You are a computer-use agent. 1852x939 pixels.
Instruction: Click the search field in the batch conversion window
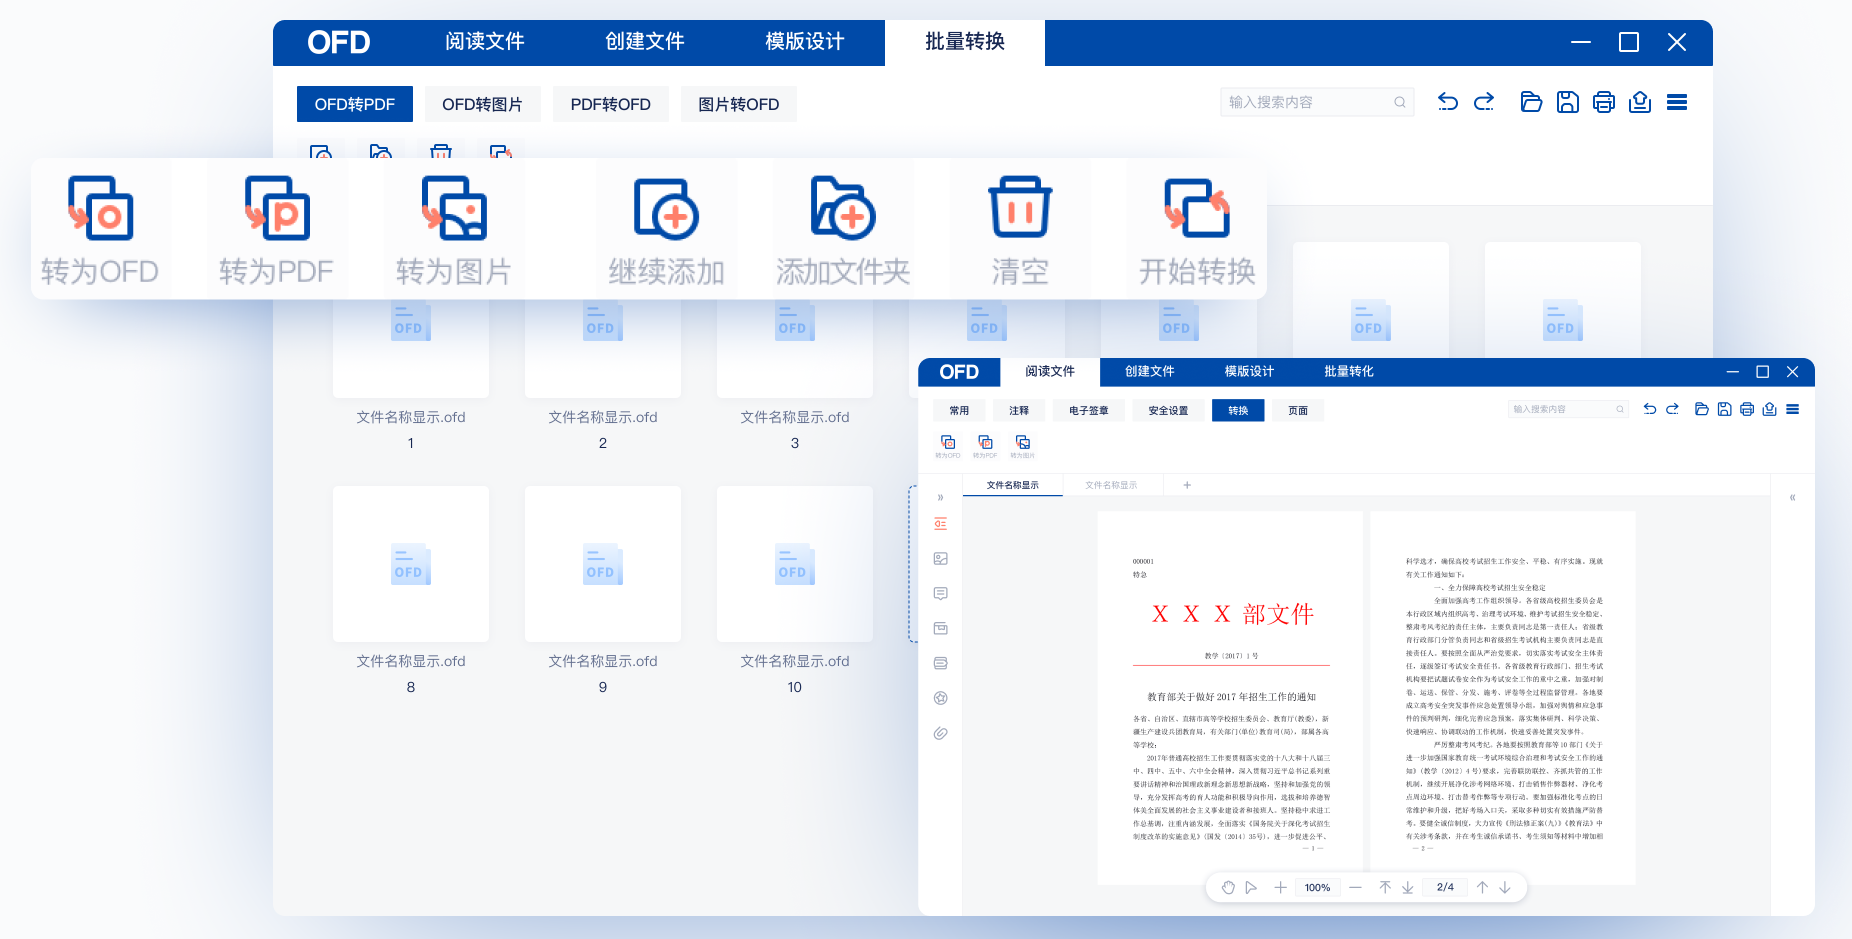click(x=1317, y=102)
